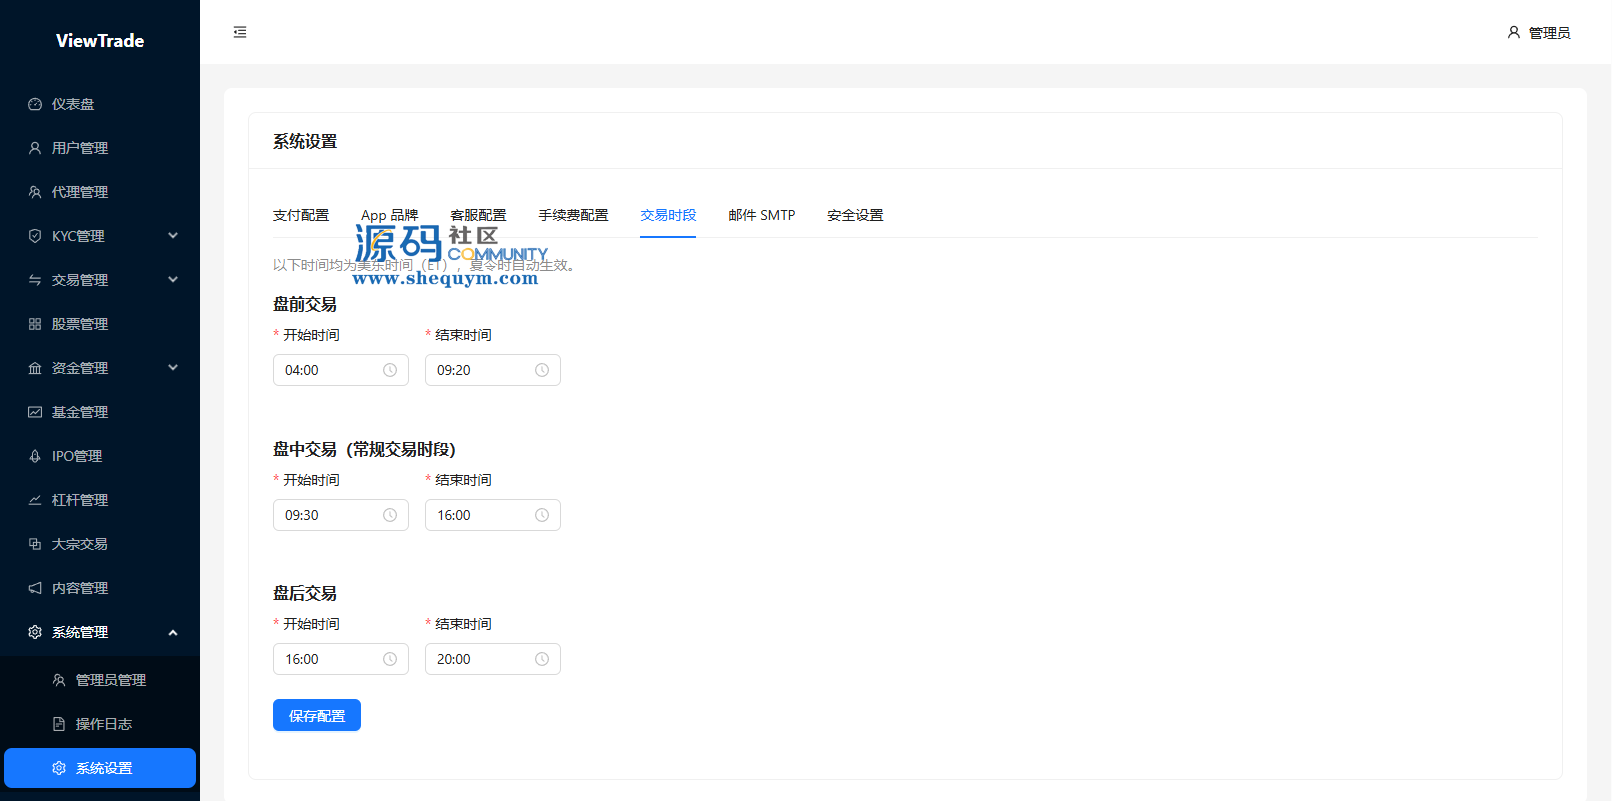Toggle the sidebar collapse icon

[x=240, y=32]
